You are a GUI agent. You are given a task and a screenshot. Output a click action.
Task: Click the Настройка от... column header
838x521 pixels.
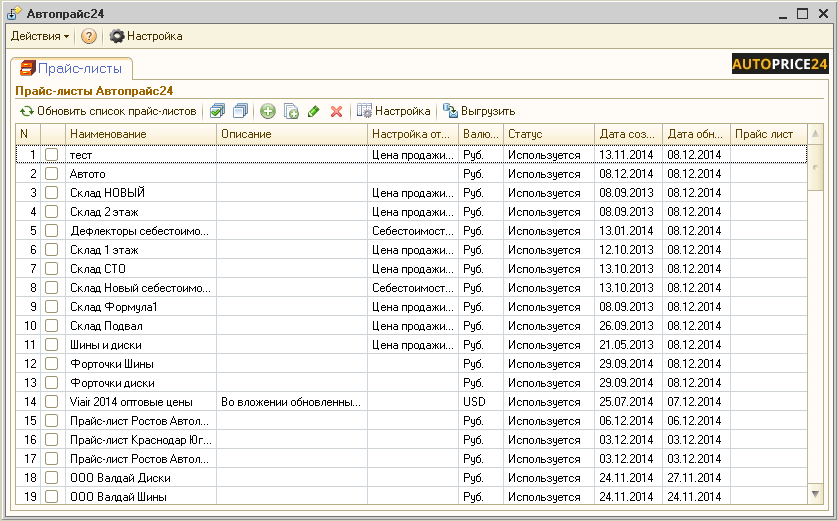[413, 134]
